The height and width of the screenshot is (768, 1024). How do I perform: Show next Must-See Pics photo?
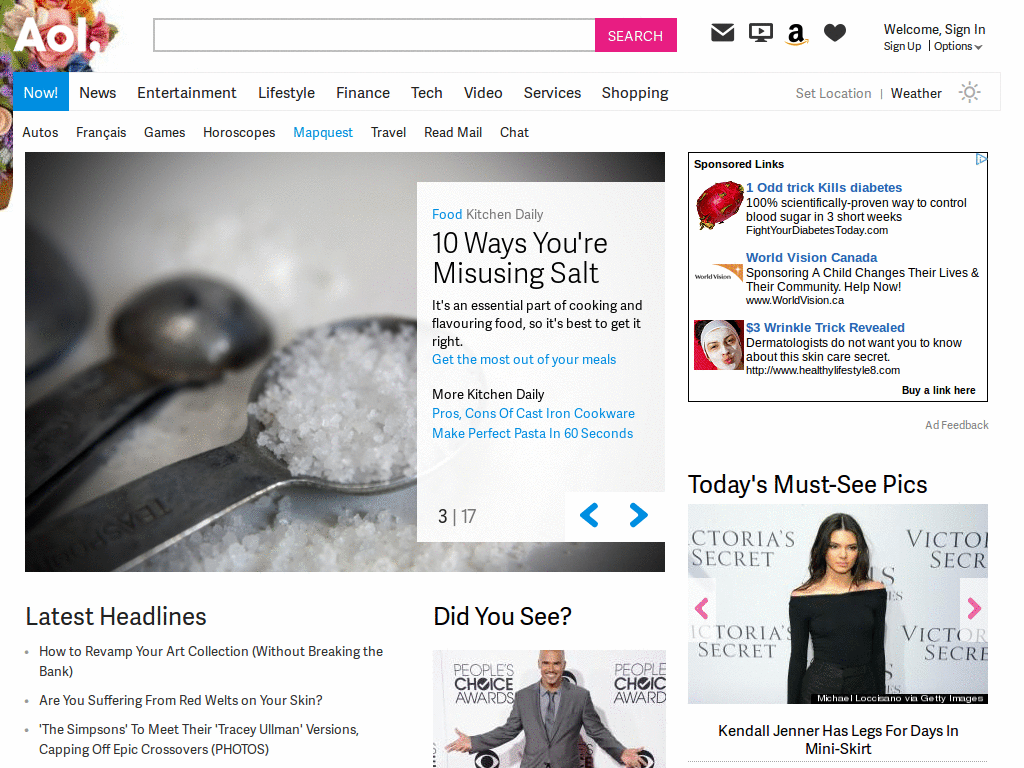tap(974, 609)
